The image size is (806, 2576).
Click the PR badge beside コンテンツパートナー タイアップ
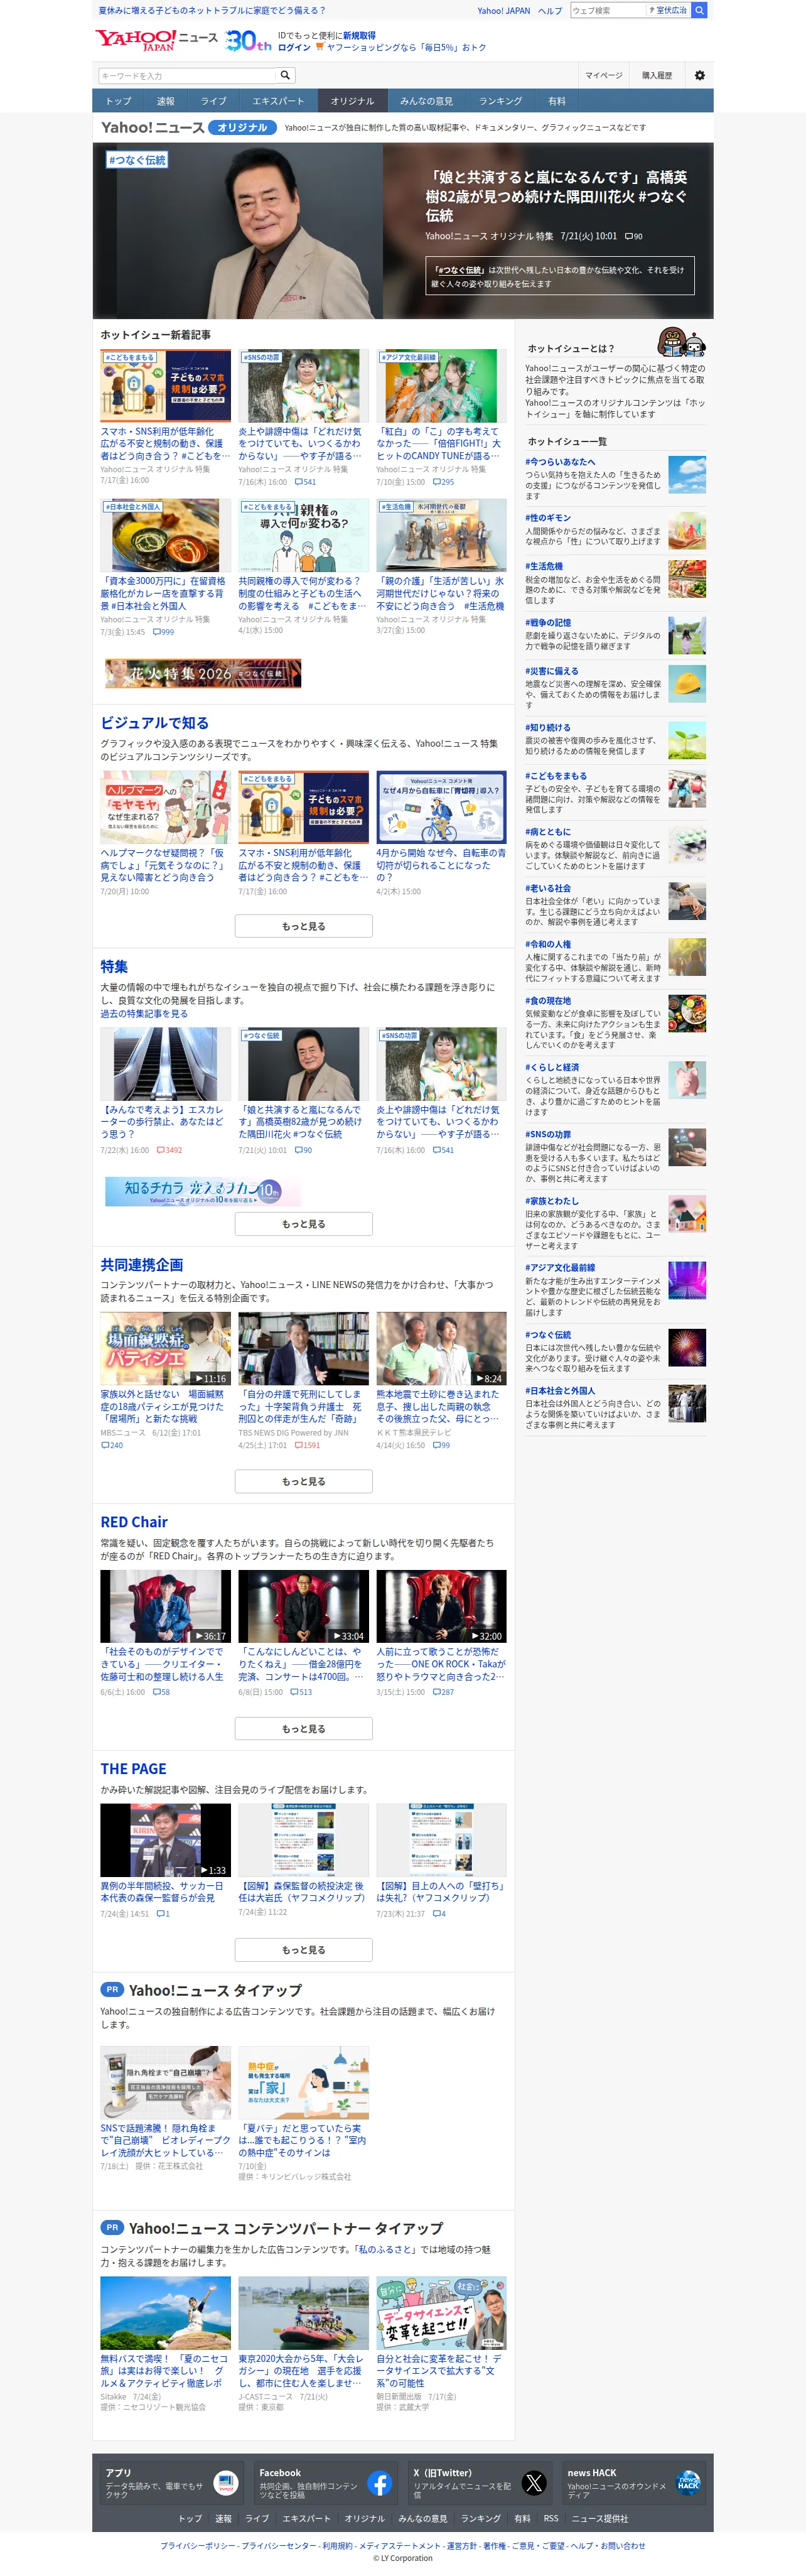coord(112,2227)
